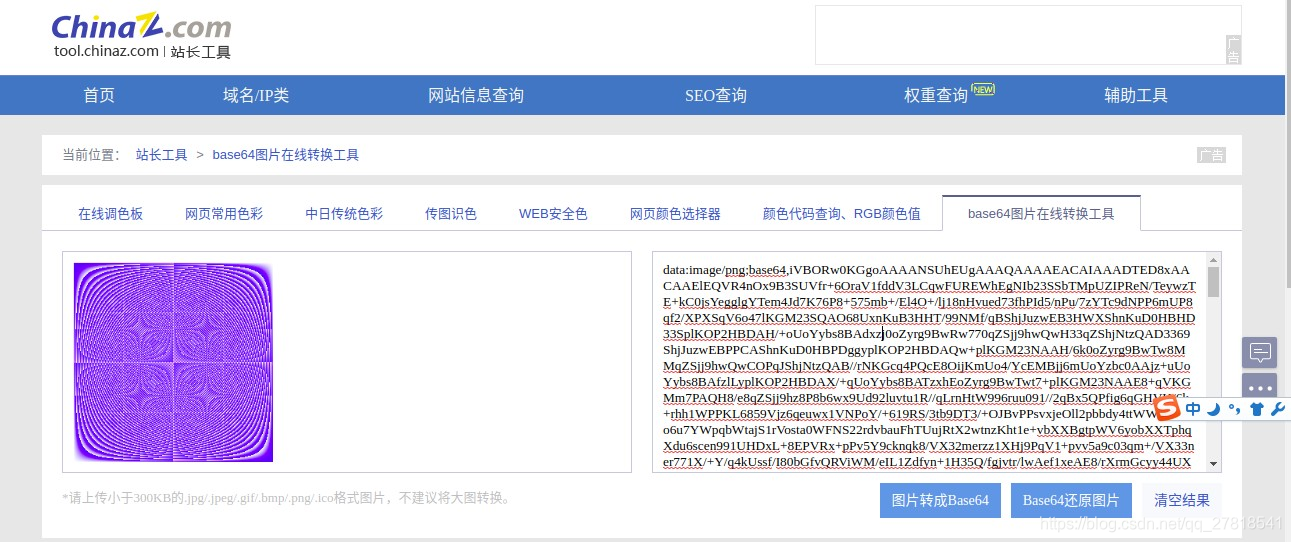This screenshot has height=542, width=1291.
Task: Switch to the 在线调色板 tab
Action: pyautogui.click(x=111, y=214)
